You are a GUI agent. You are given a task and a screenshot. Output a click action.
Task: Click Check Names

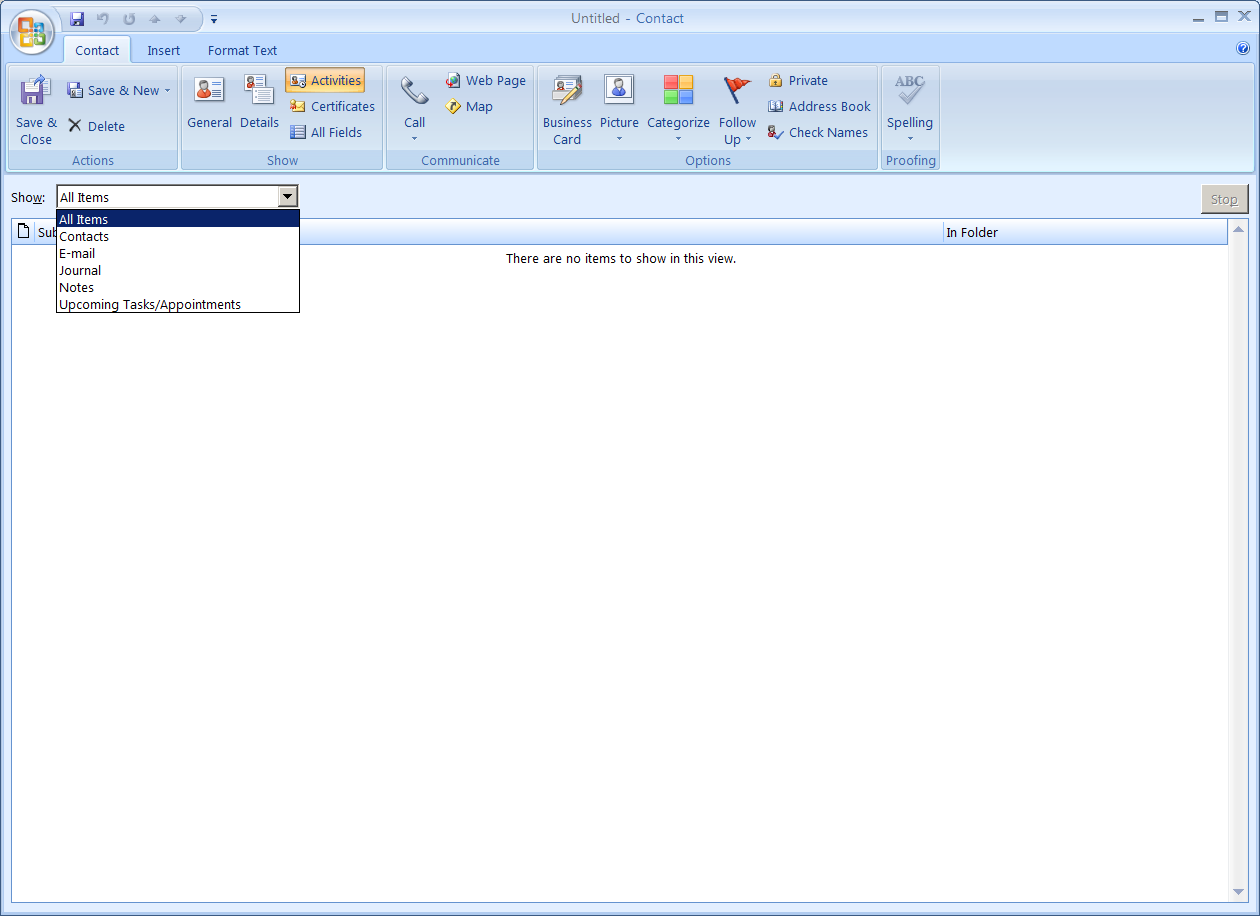(817, 132)
